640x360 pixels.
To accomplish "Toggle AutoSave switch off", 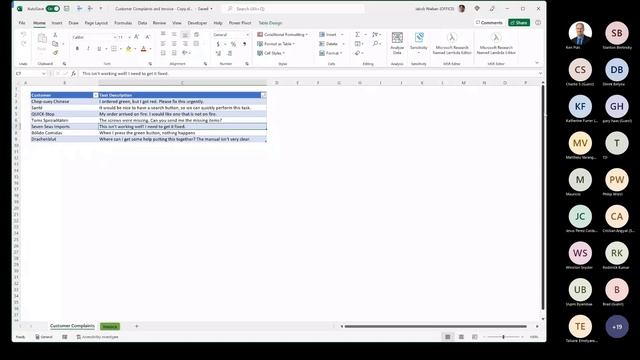I will click(52, 9).
